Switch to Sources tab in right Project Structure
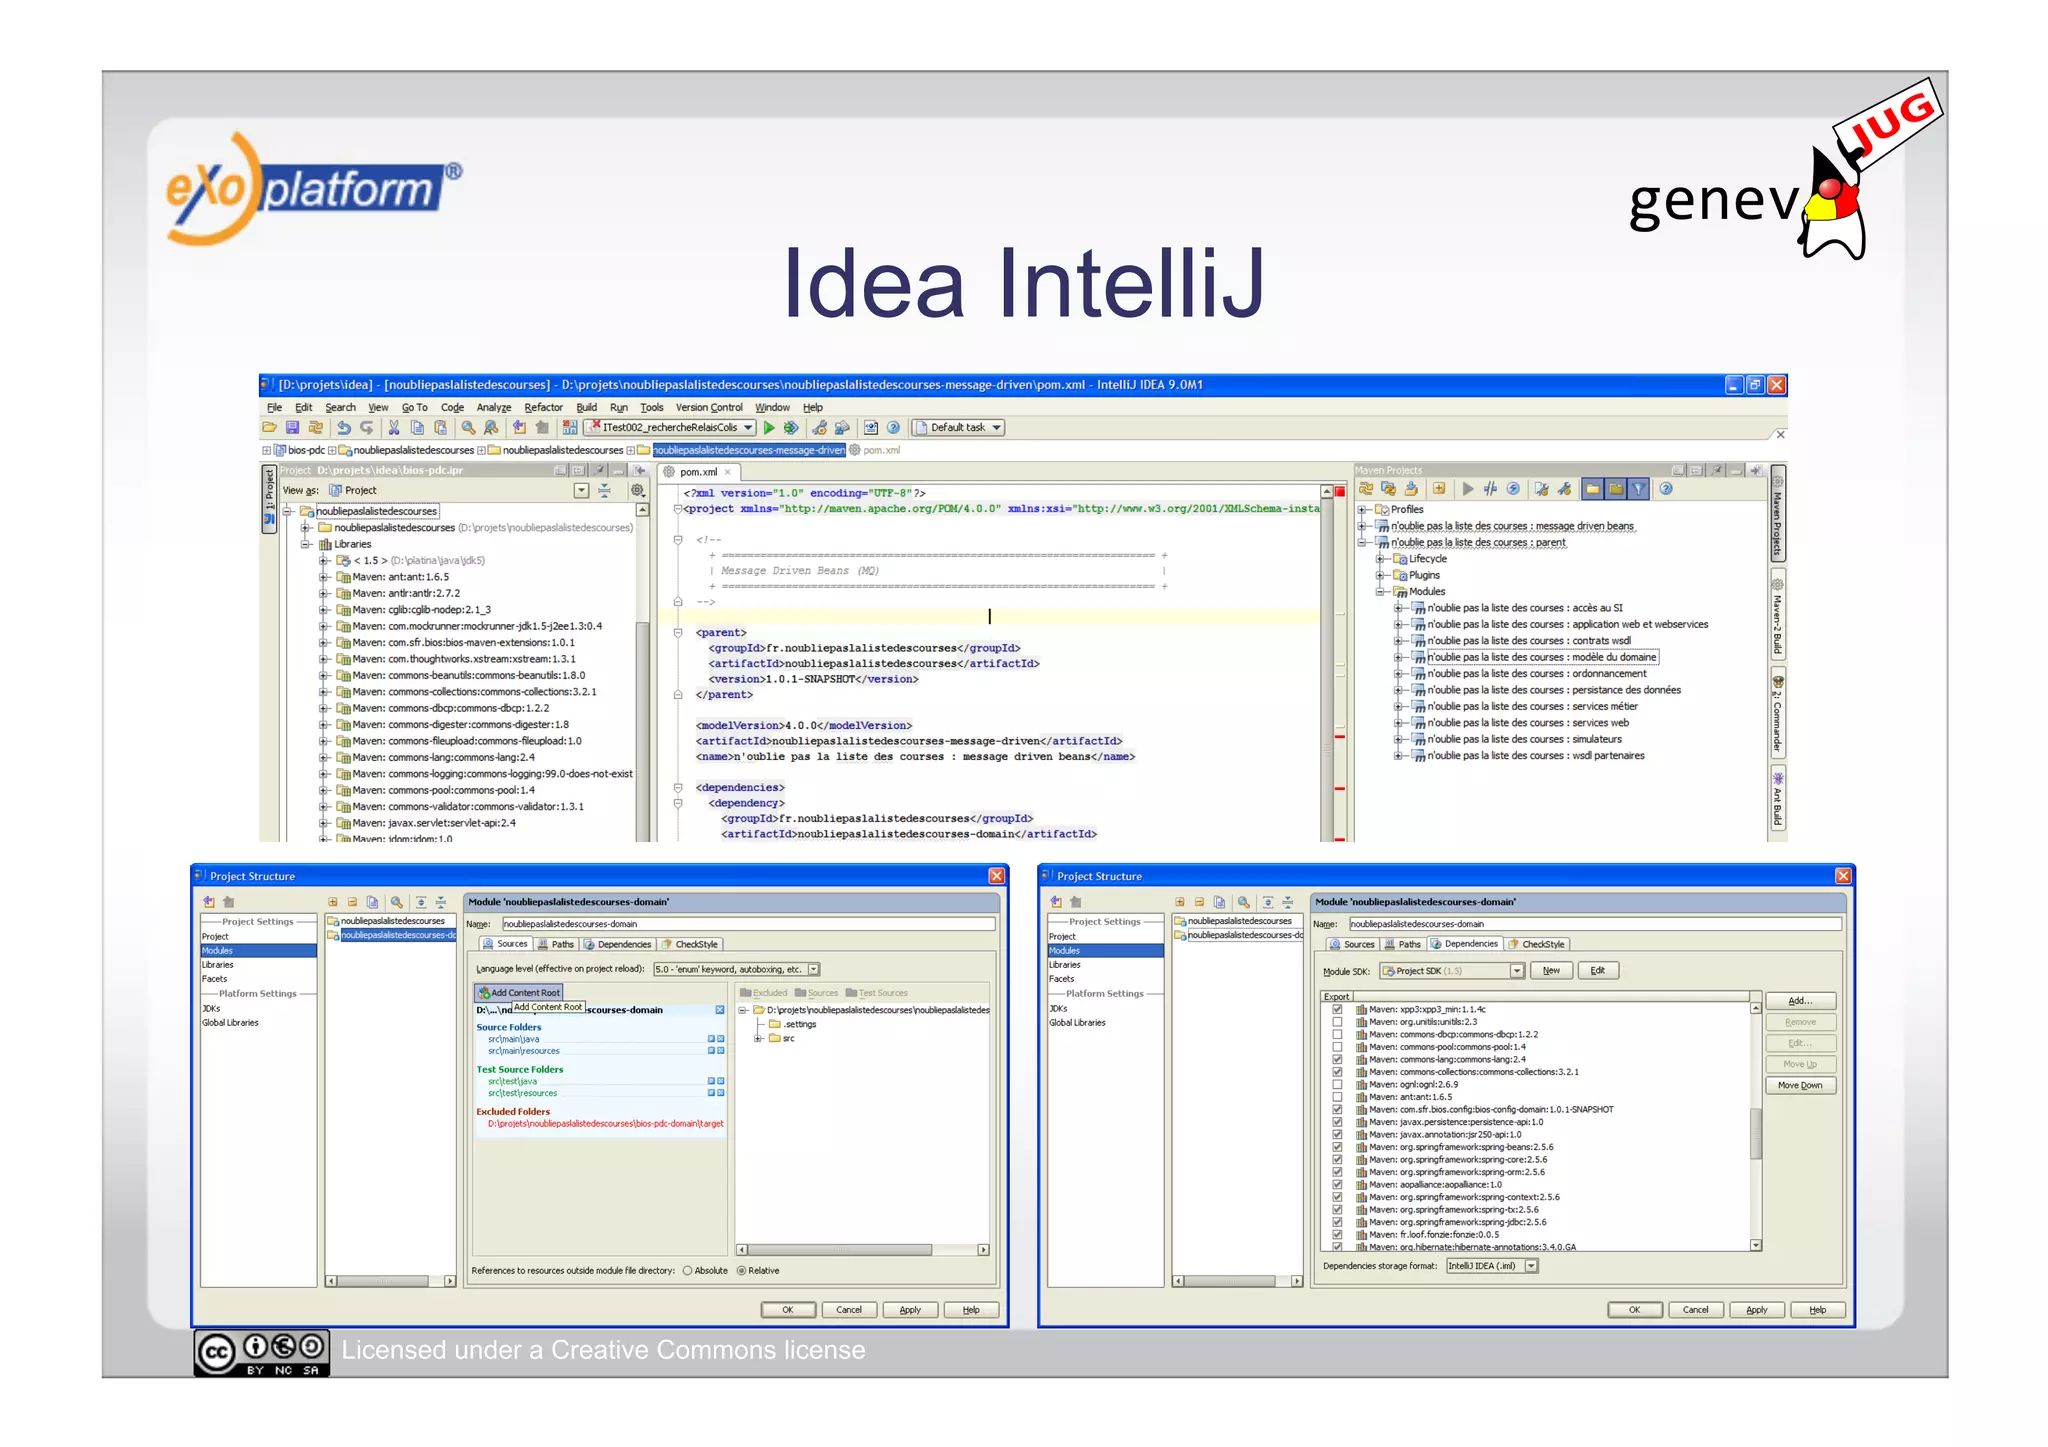 [x=1352, y=944]
